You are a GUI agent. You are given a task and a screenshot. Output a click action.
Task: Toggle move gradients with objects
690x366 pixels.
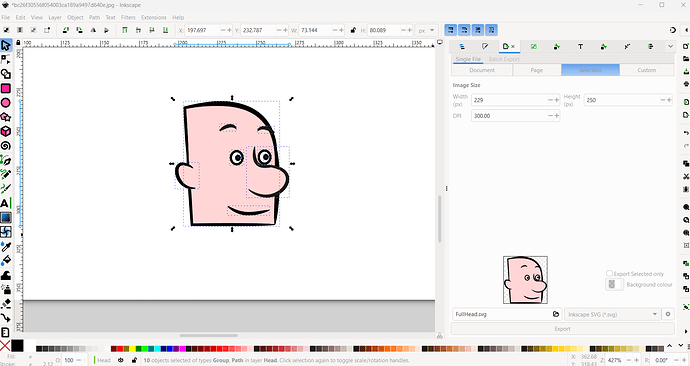478,30
